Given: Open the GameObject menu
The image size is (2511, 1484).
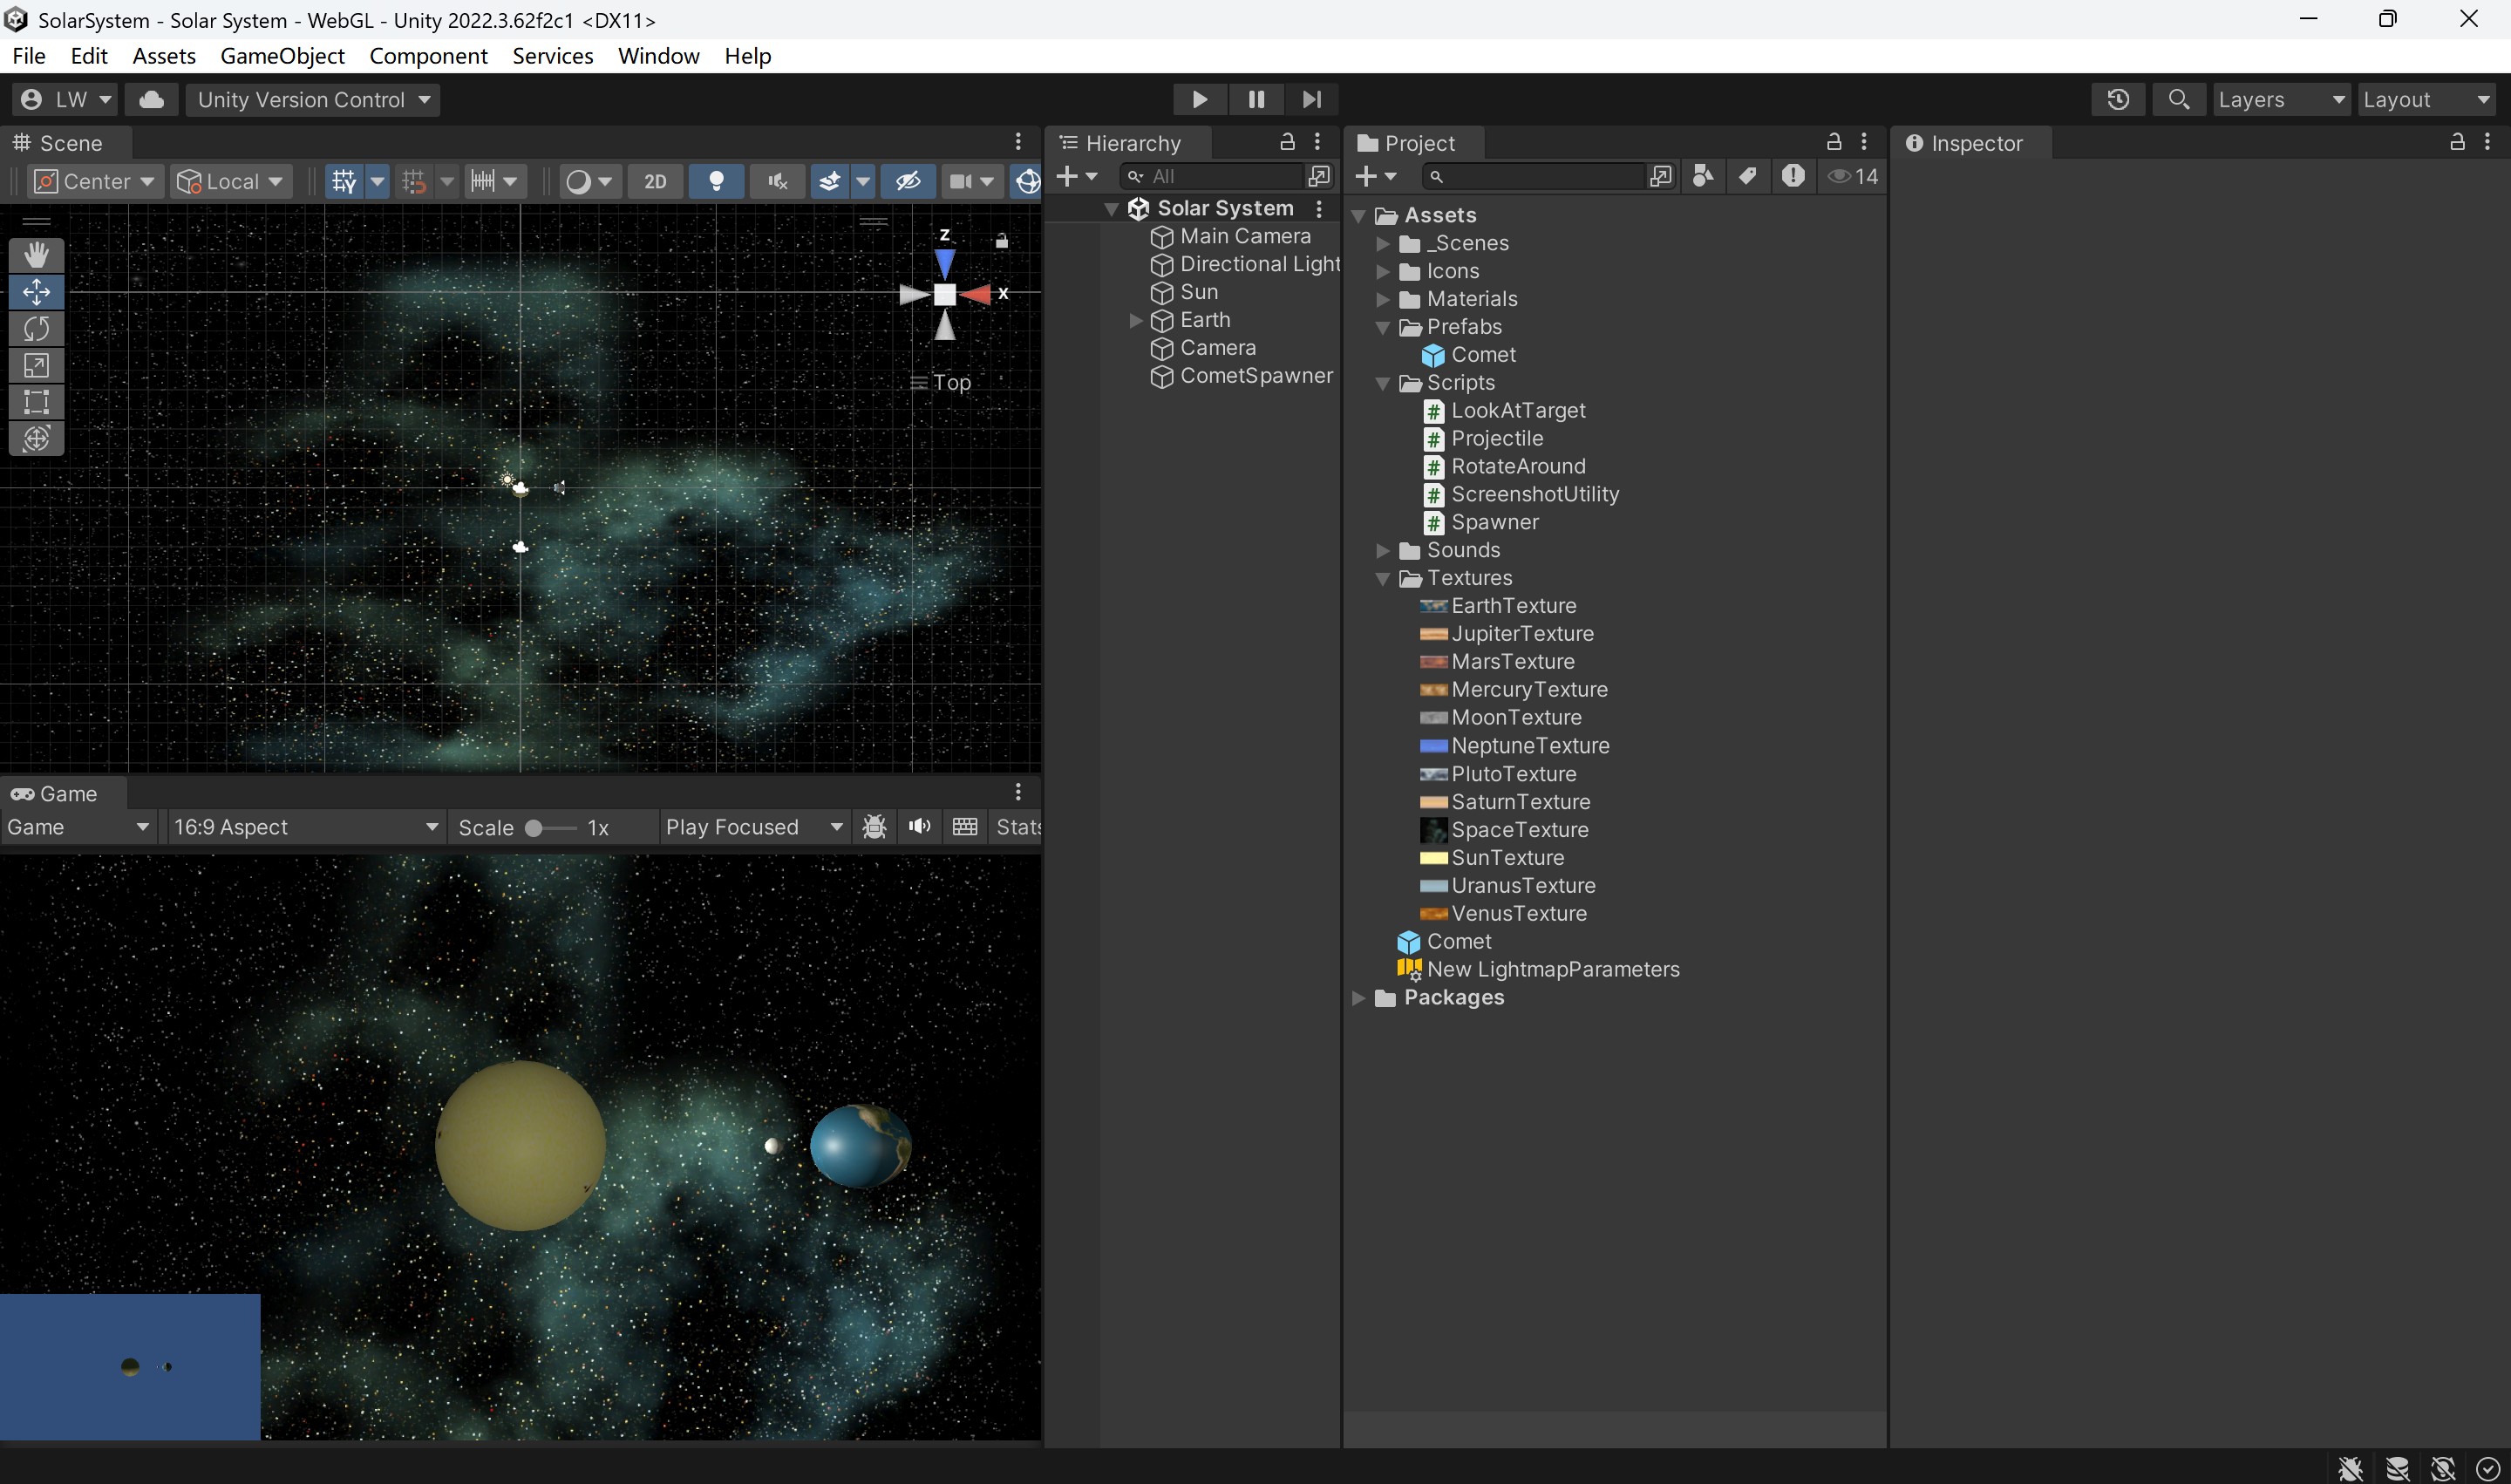Looking at the screenshot, I should [x=282, y=56].
